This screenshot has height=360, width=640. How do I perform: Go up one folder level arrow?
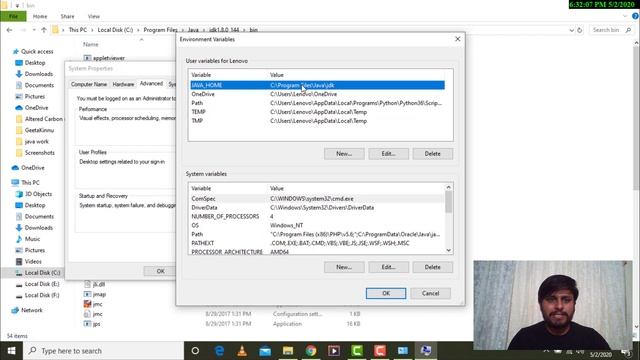44,30
